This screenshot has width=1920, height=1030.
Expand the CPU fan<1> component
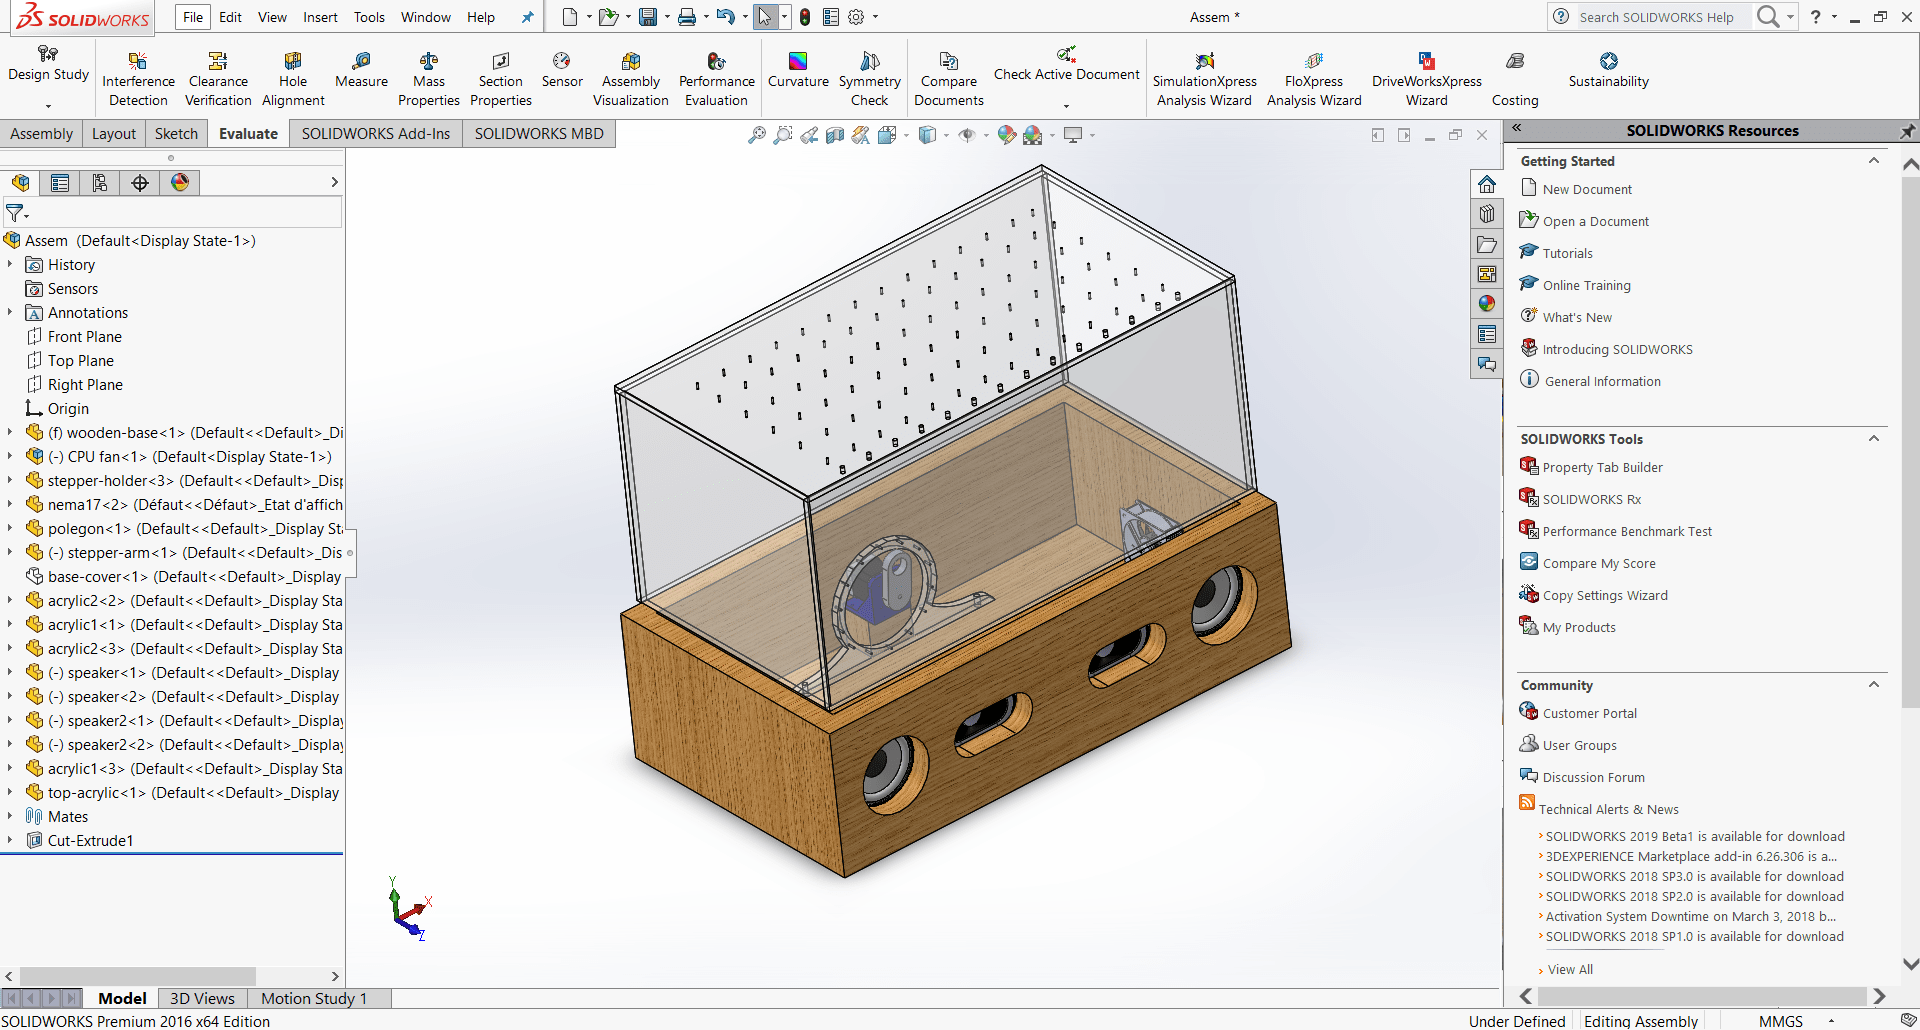pos(10,456)
